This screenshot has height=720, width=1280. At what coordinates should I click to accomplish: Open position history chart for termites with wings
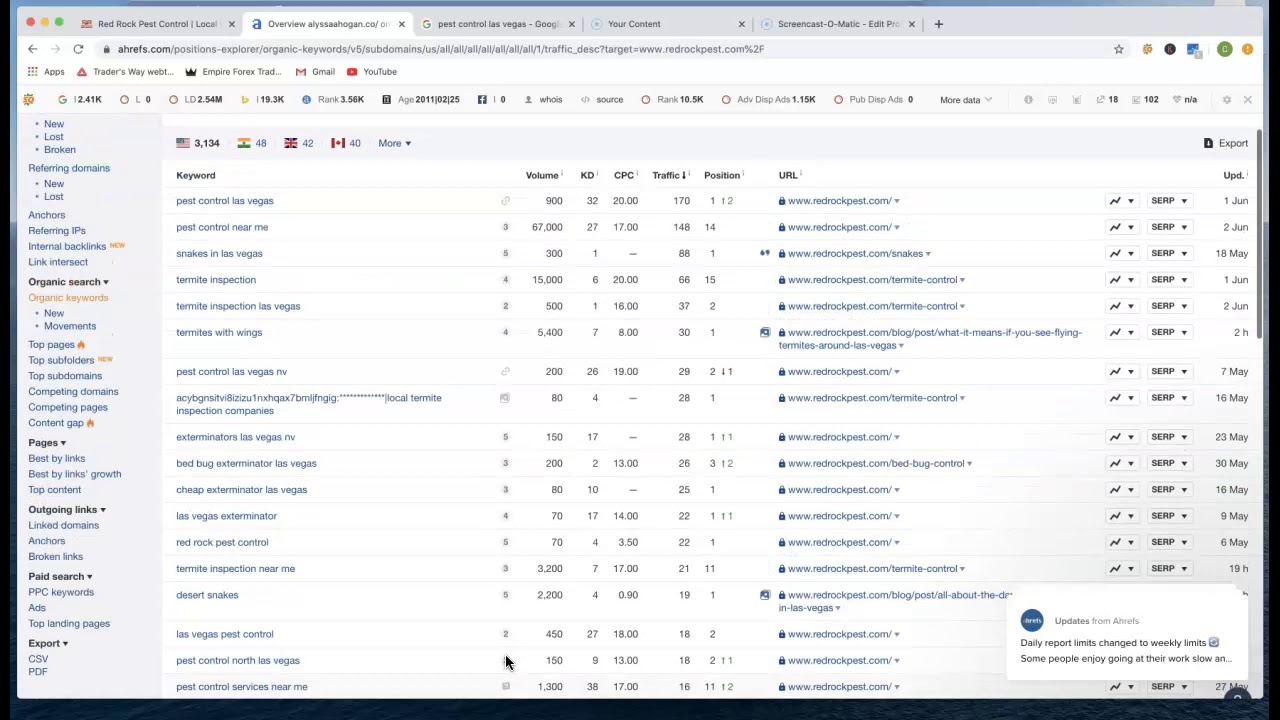1121,333
